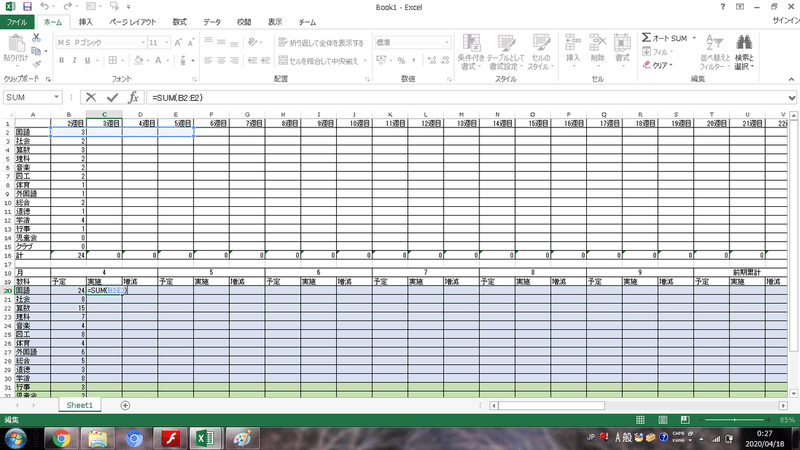Click the Format Painter brush icon
This screenshot has width=800, height=450.
pyautogui.click(x=36, y=64)
